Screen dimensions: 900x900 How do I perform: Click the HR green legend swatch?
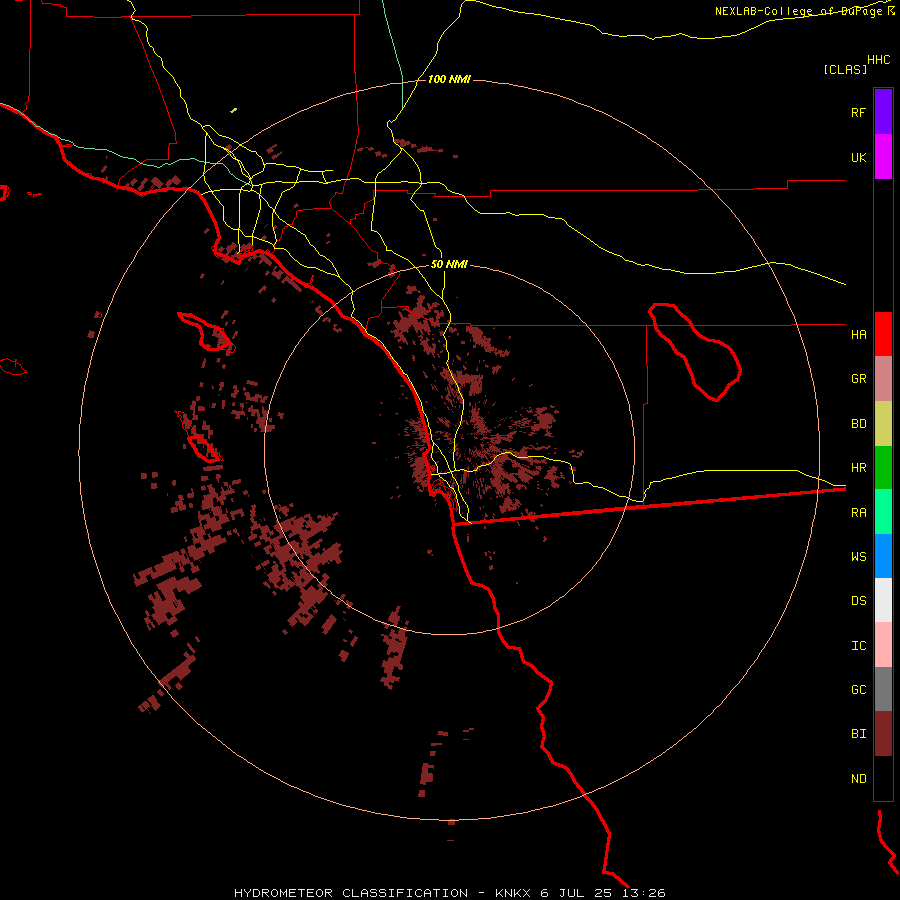click(883, 468)
